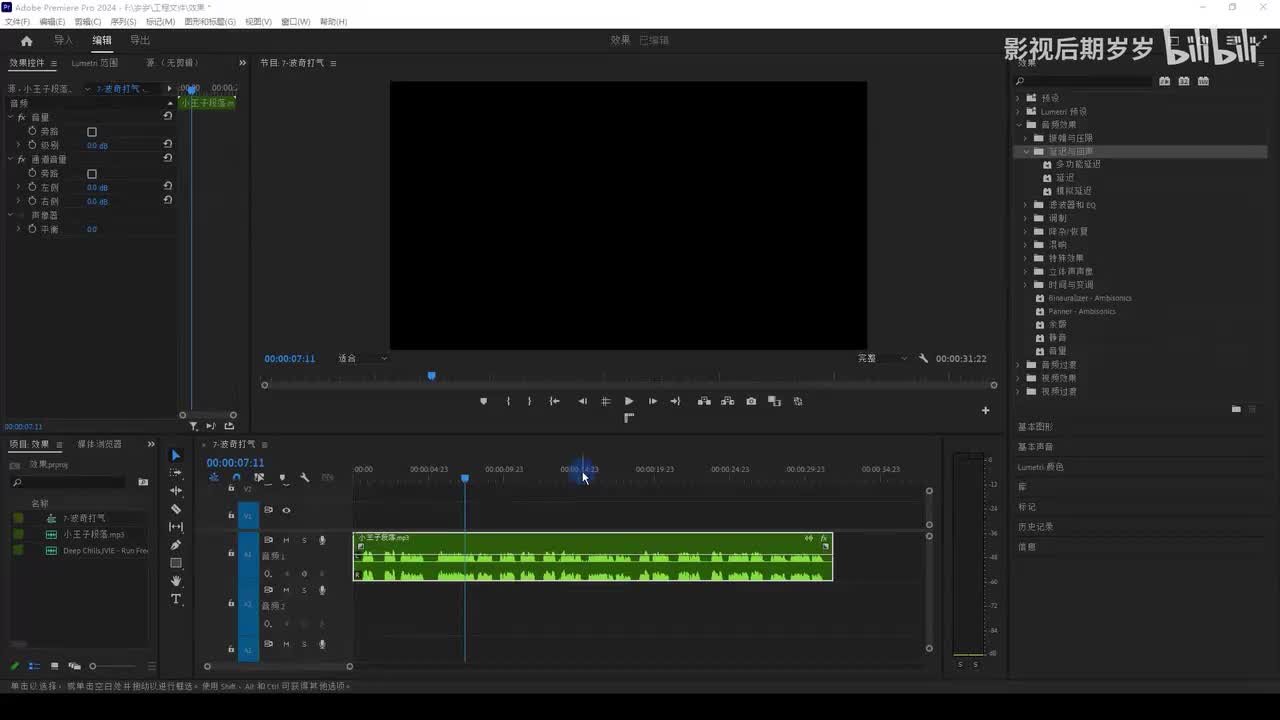Mute audio track A1

pyautogui.click(x=286, y=540)
